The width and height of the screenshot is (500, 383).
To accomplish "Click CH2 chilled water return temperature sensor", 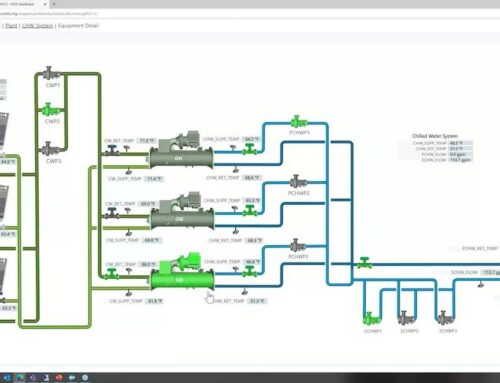I will [236, 231].
